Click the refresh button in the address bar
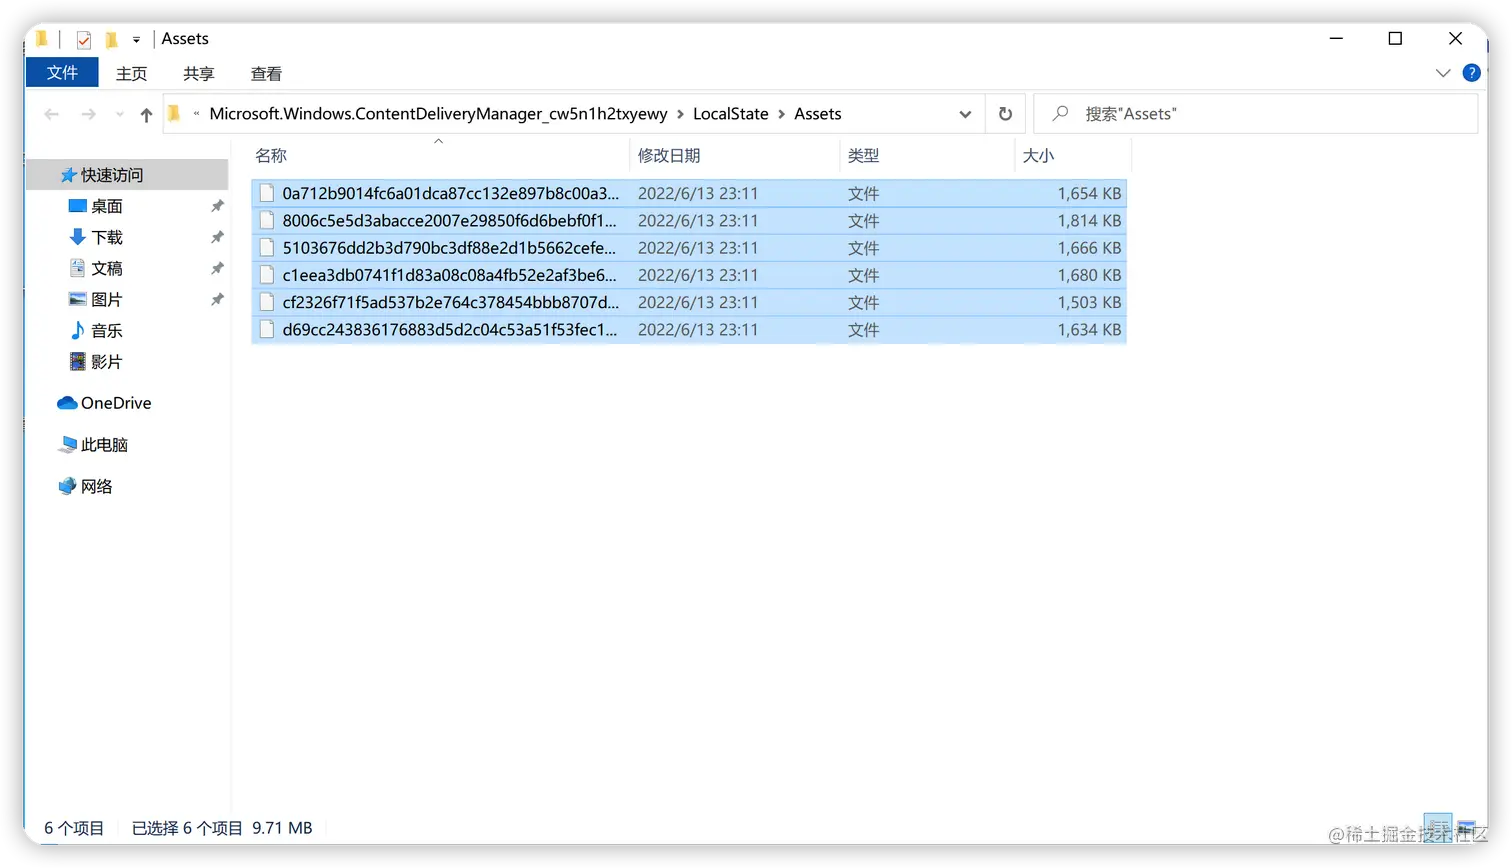1512x868 pixels. tap(1005, 114)
